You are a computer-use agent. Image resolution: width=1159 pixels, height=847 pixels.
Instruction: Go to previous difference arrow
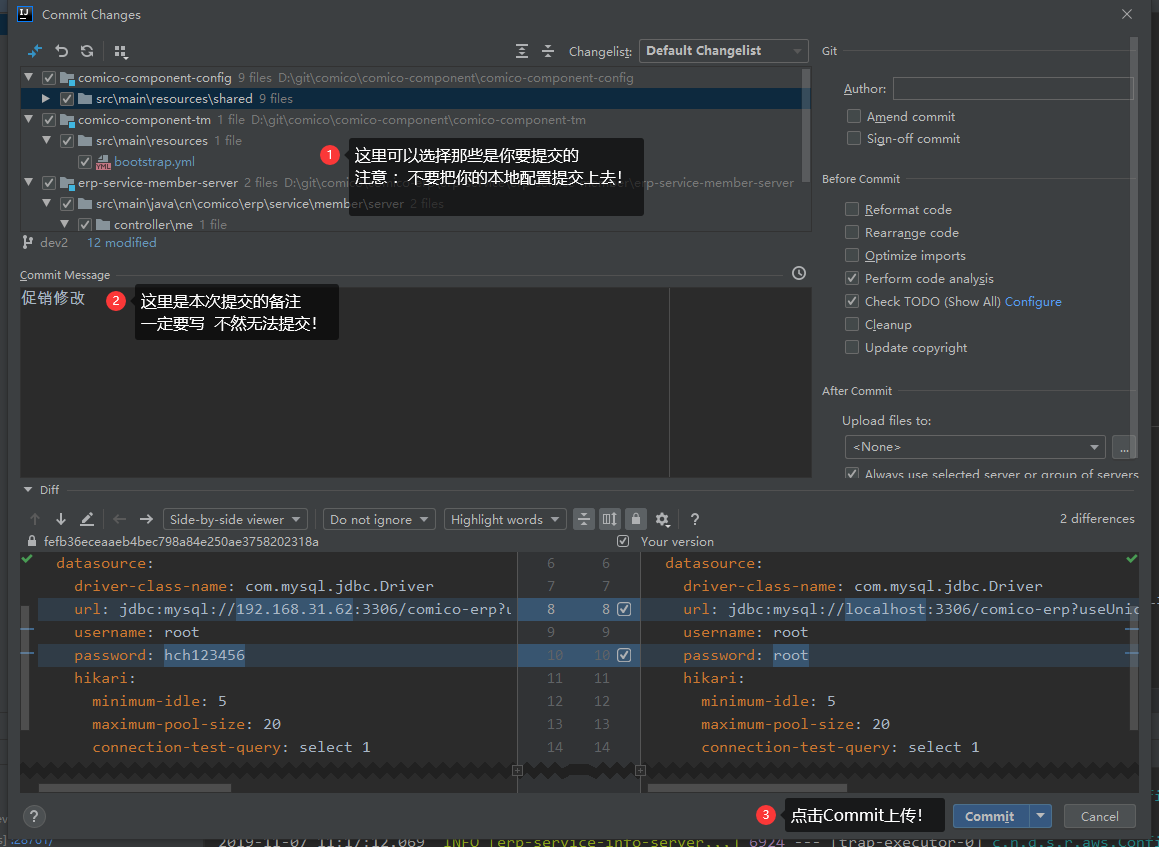35,520
